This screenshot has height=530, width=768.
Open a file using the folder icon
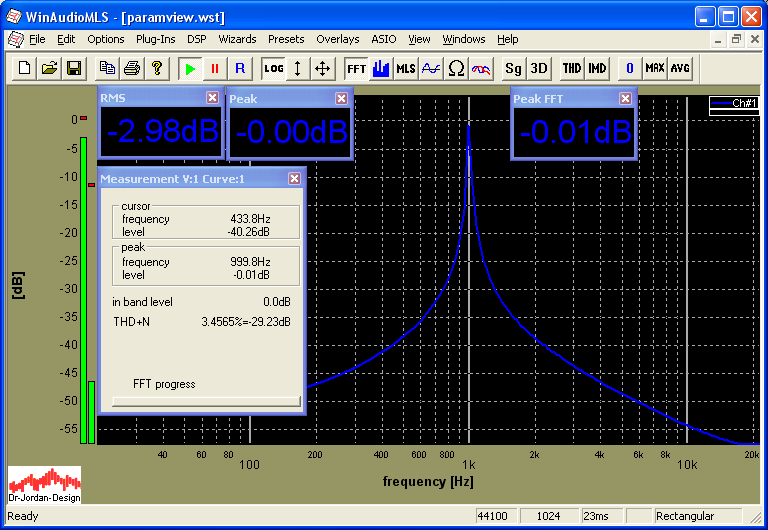click(49, 68)
